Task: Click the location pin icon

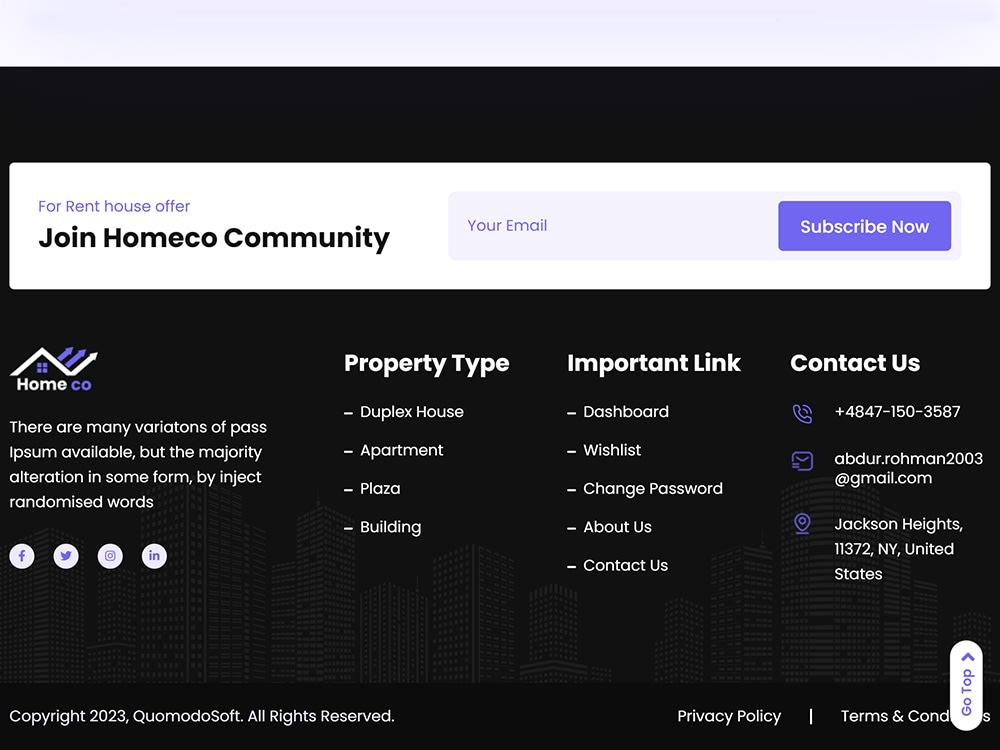Action: [802, 523]
